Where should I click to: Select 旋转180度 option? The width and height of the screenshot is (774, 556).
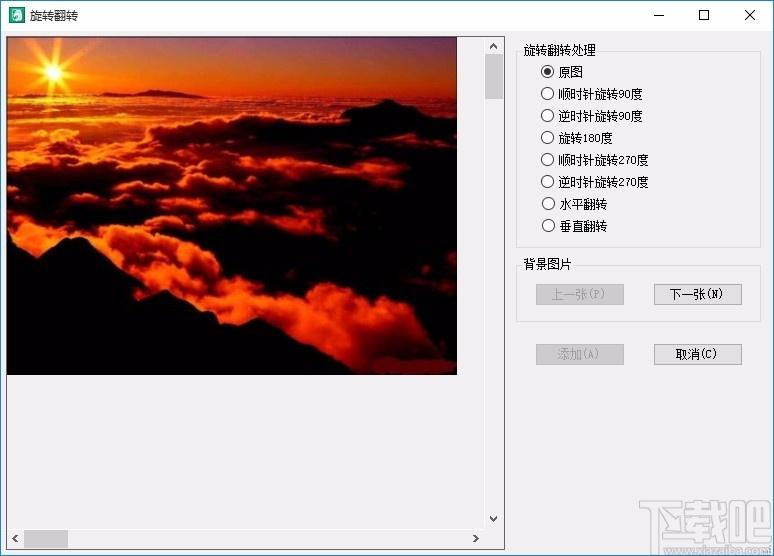coord(547,138)
